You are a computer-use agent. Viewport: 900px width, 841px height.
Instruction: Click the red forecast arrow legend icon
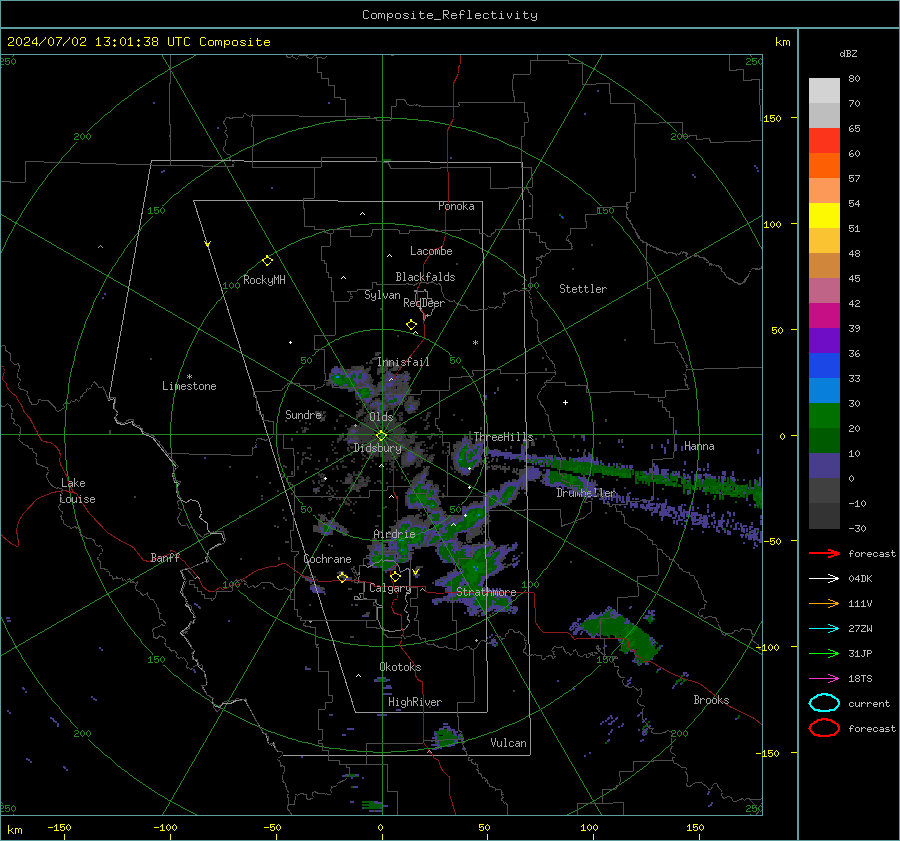824,553
